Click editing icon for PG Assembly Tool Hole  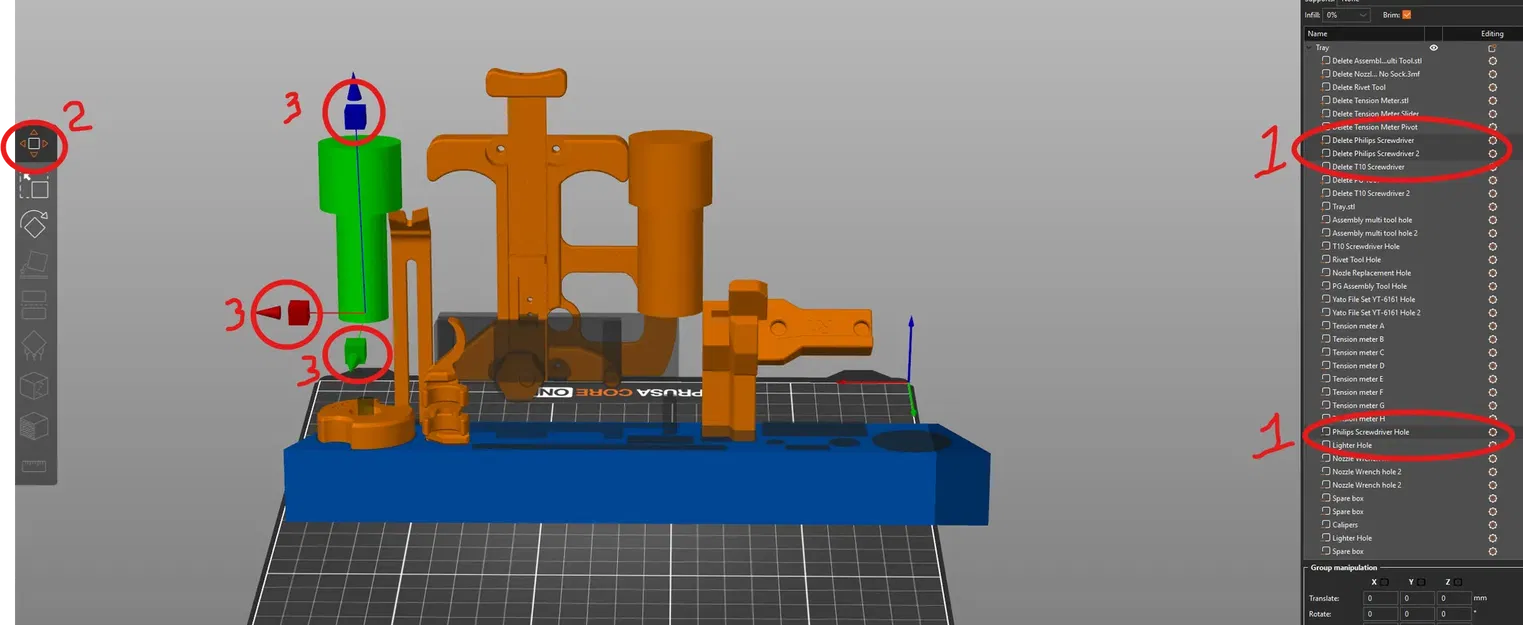click(1492, 286)
